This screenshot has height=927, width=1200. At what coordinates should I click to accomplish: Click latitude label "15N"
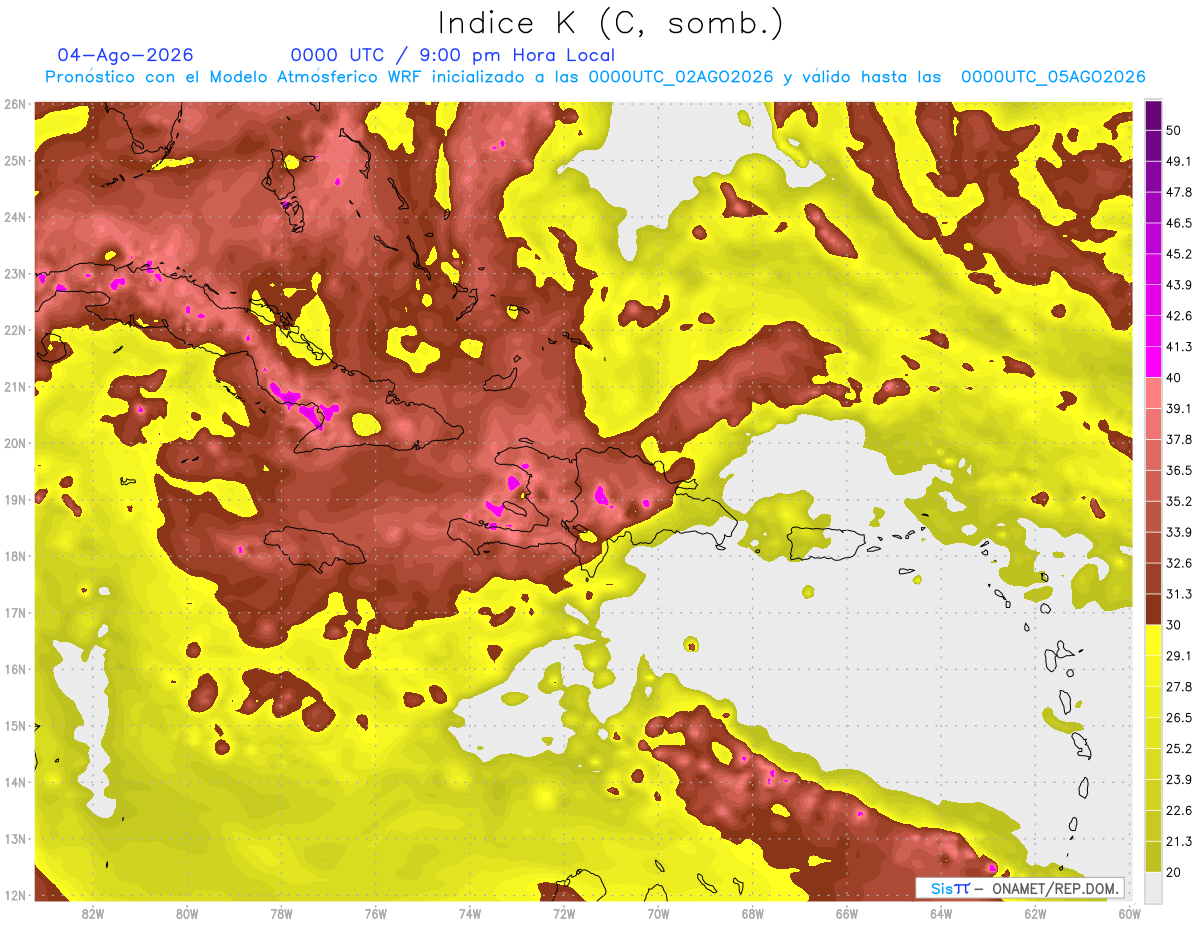click(15, 726)
